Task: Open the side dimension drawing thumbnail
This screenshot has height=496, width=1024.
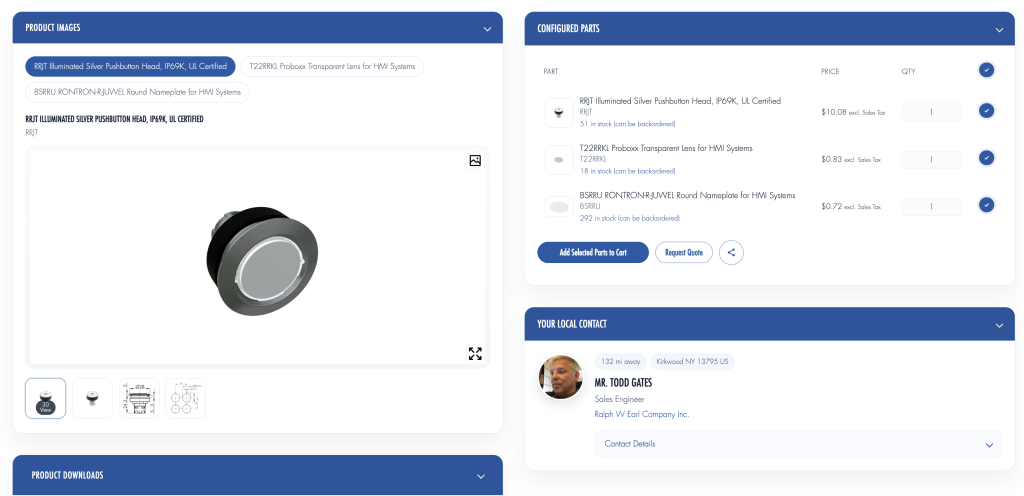Action: [139, 398]
